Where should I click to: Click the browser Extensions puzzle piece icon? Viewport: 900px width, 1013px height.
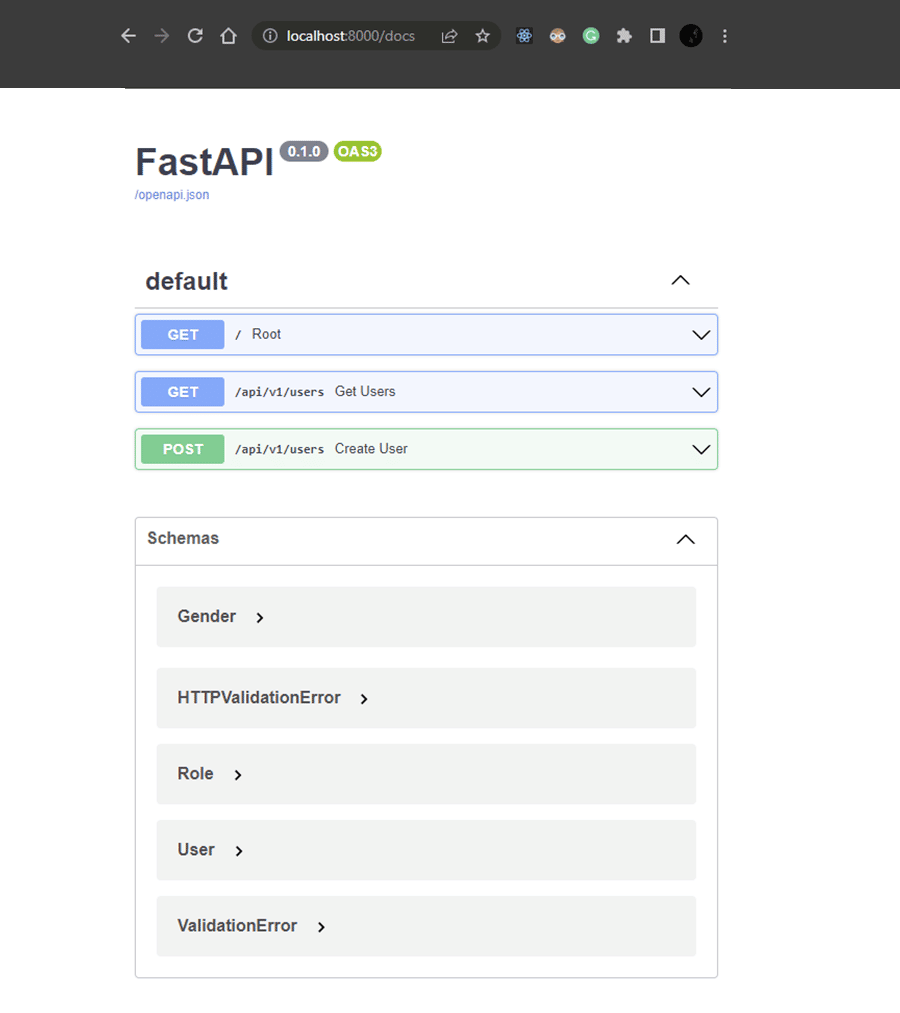pyautogui.click(x=622, y=36)
